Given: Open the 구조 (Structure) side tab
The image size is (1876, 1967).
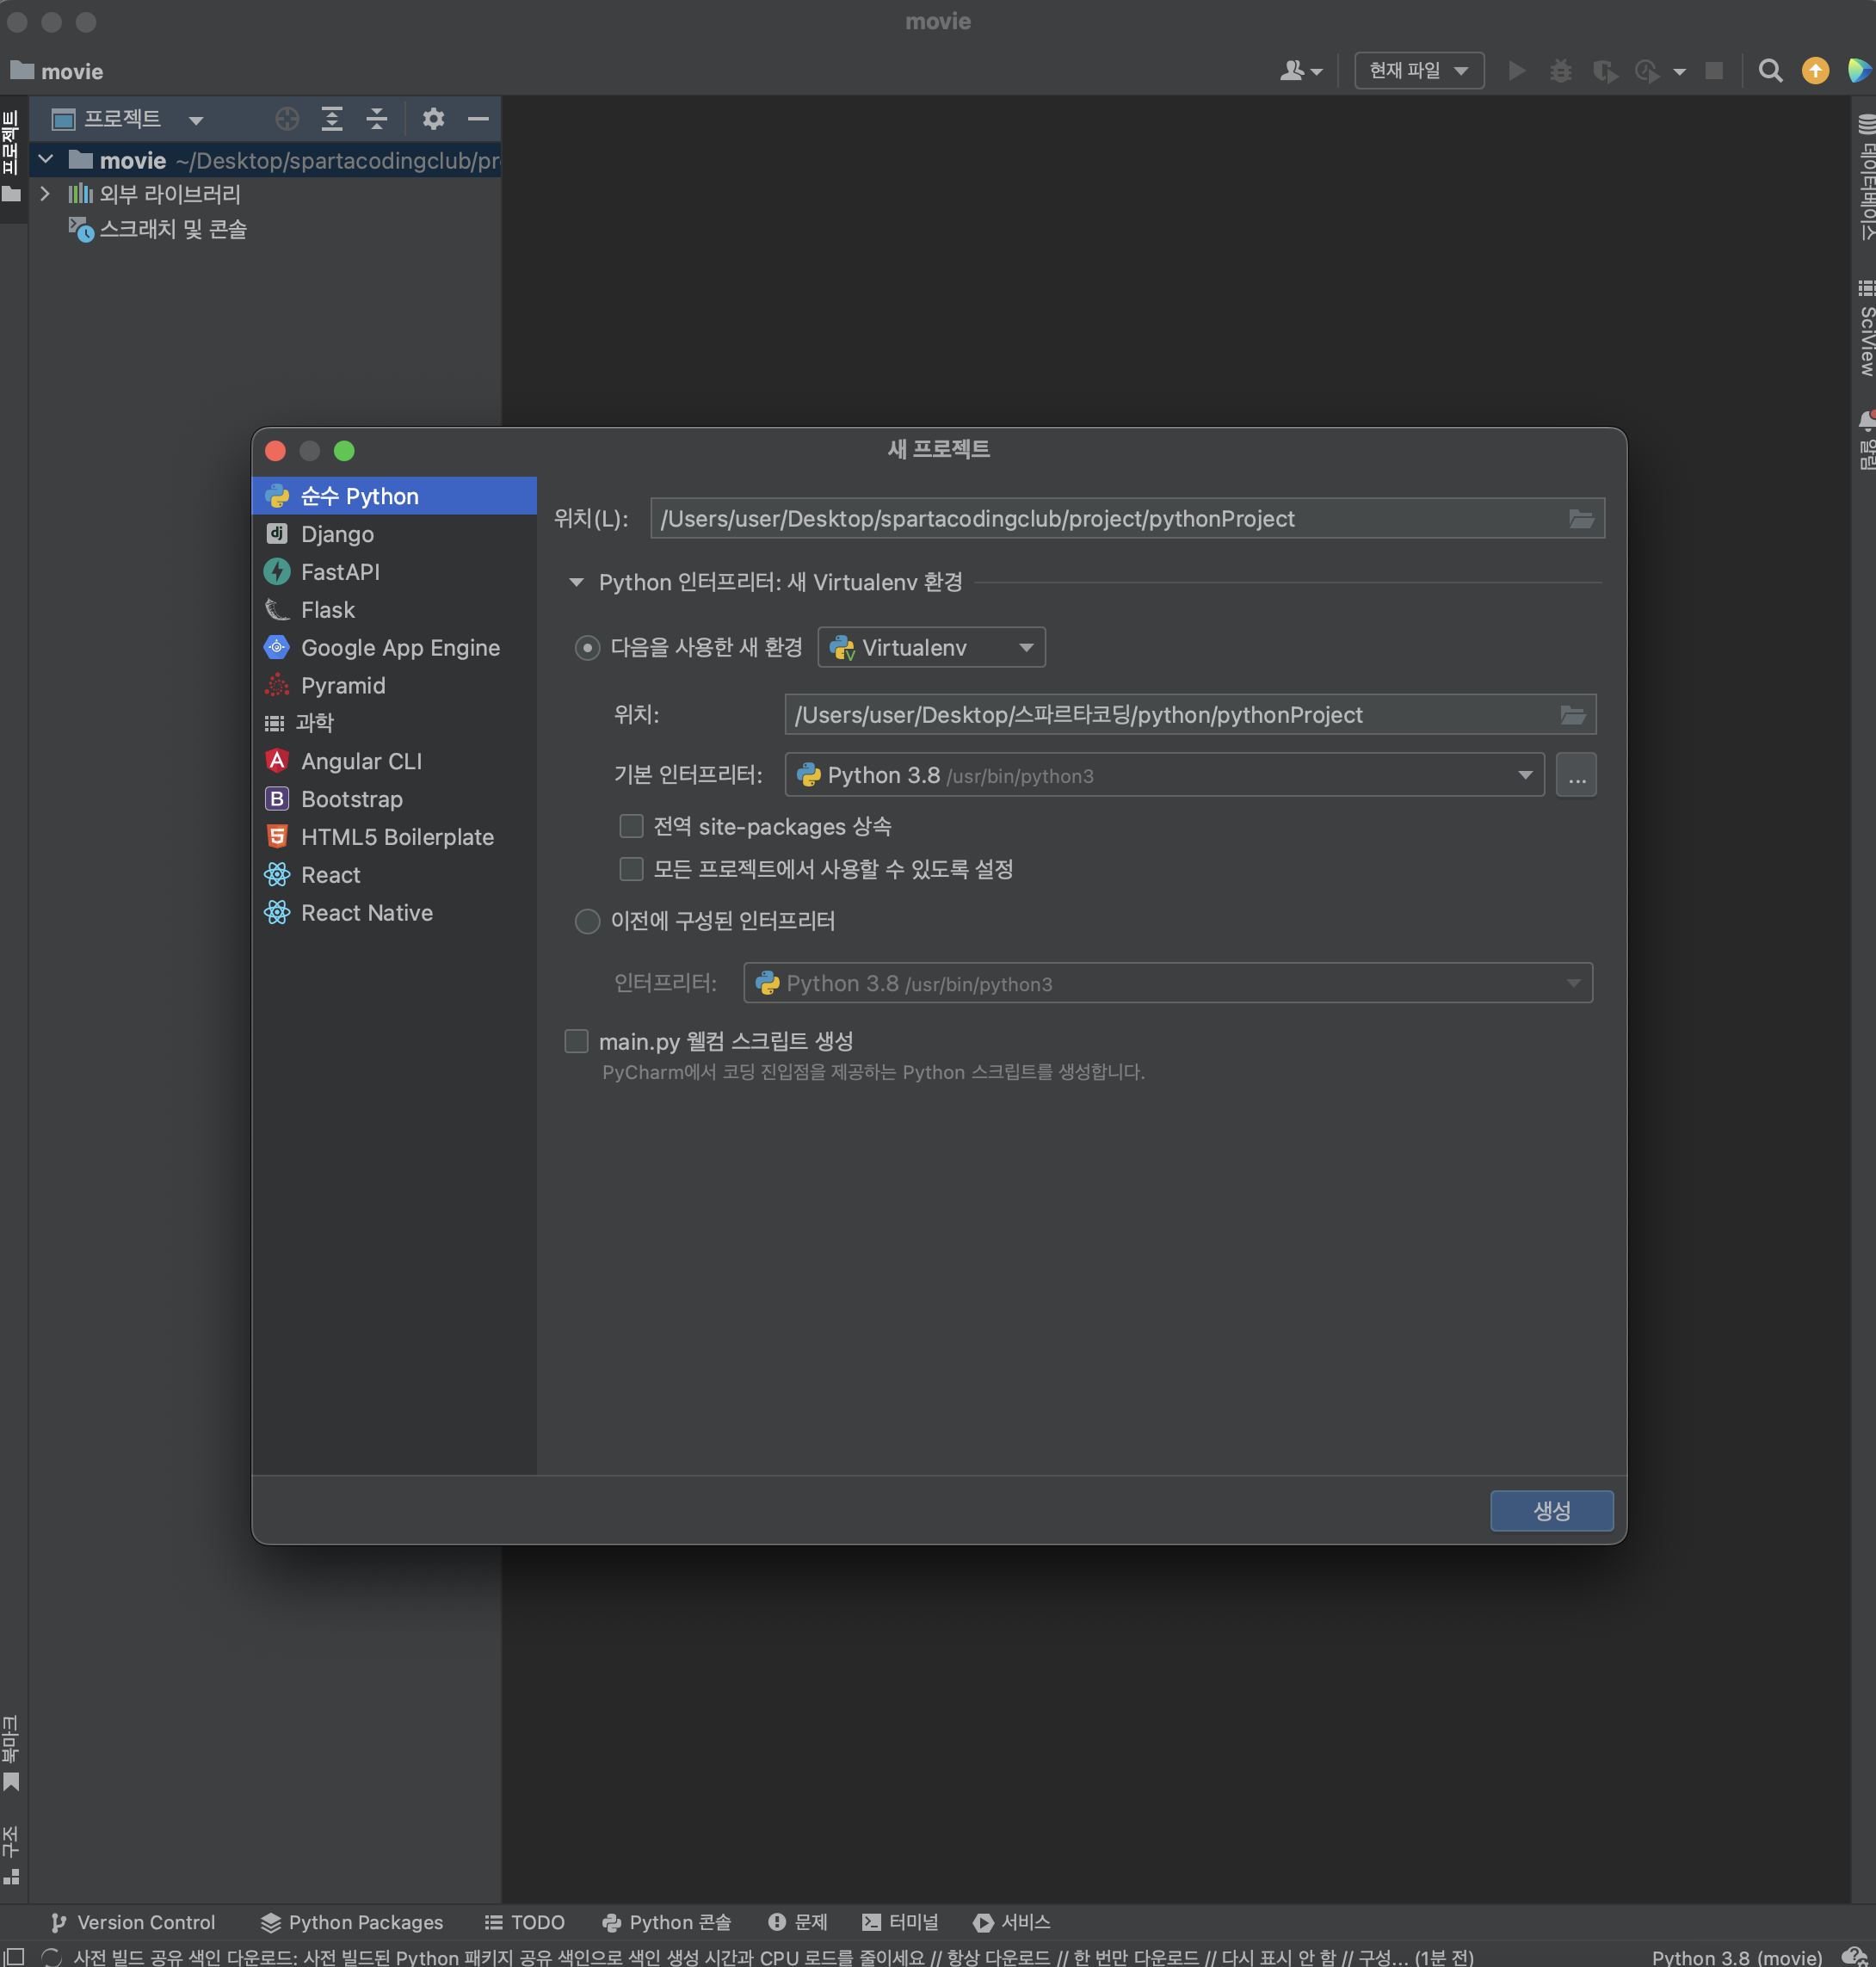Looking at the screenshot, I should pos(11,1855).
